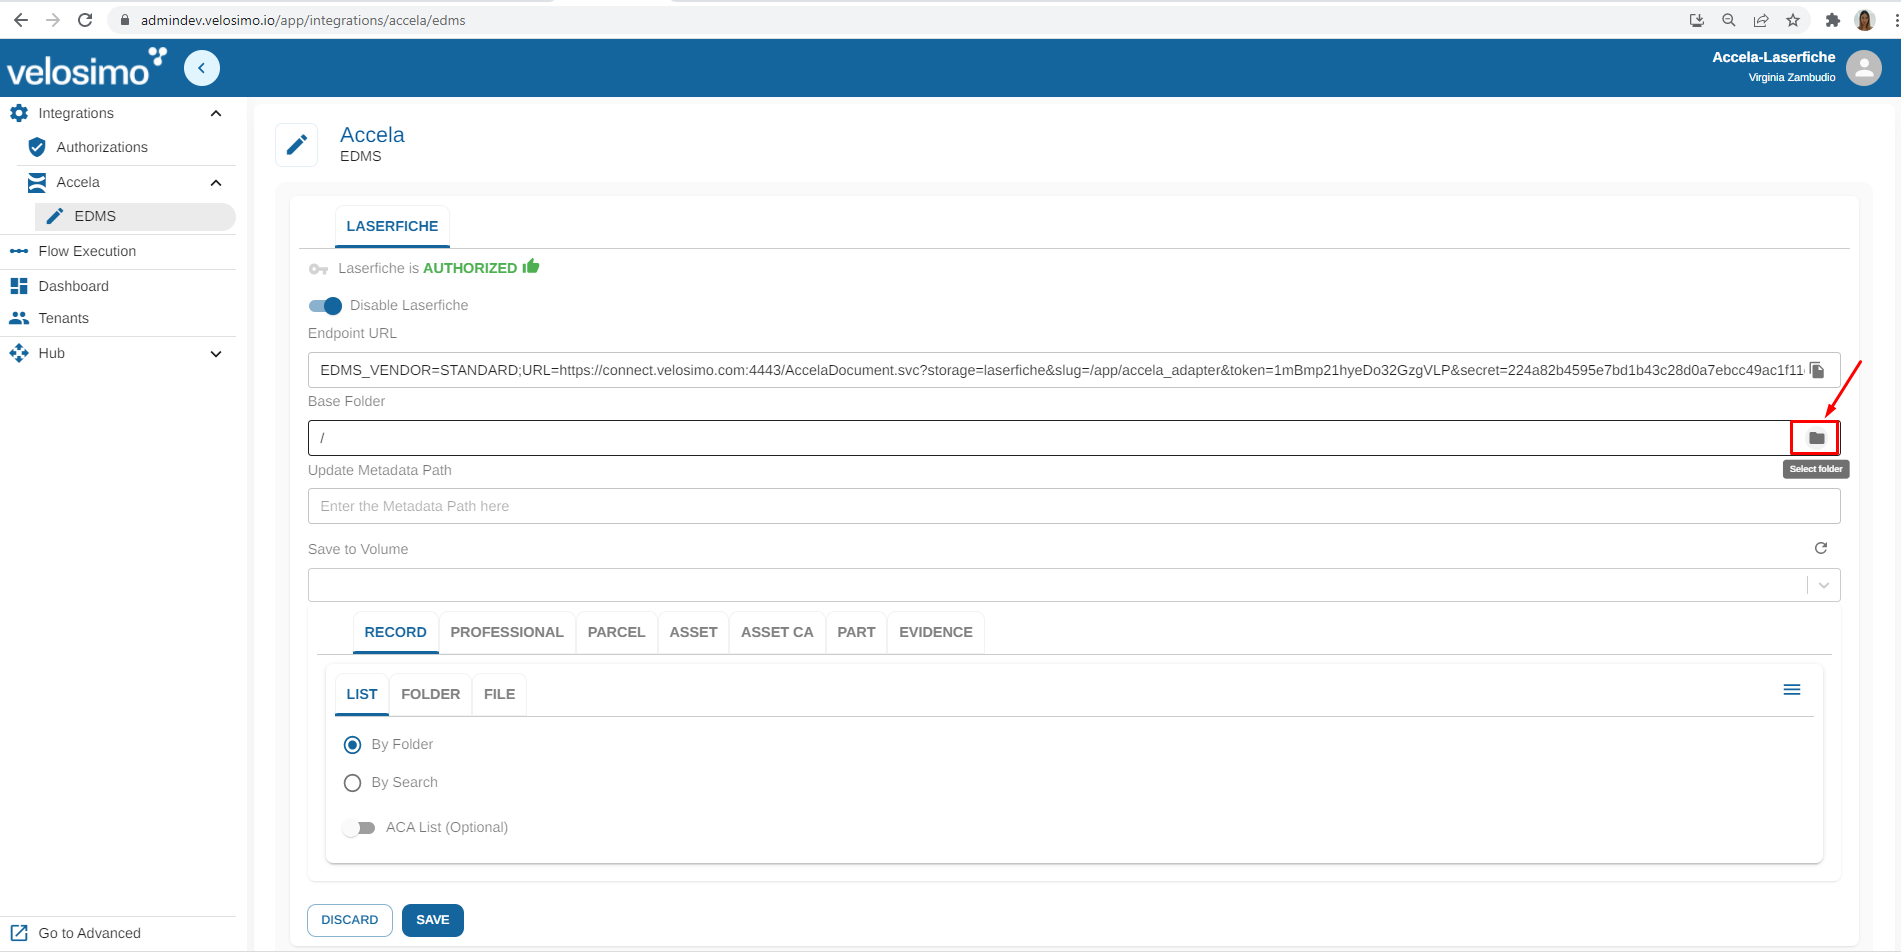1901x952 pixels.
Task: Switch to the LIST sub-tab
Action: (362, 694)
